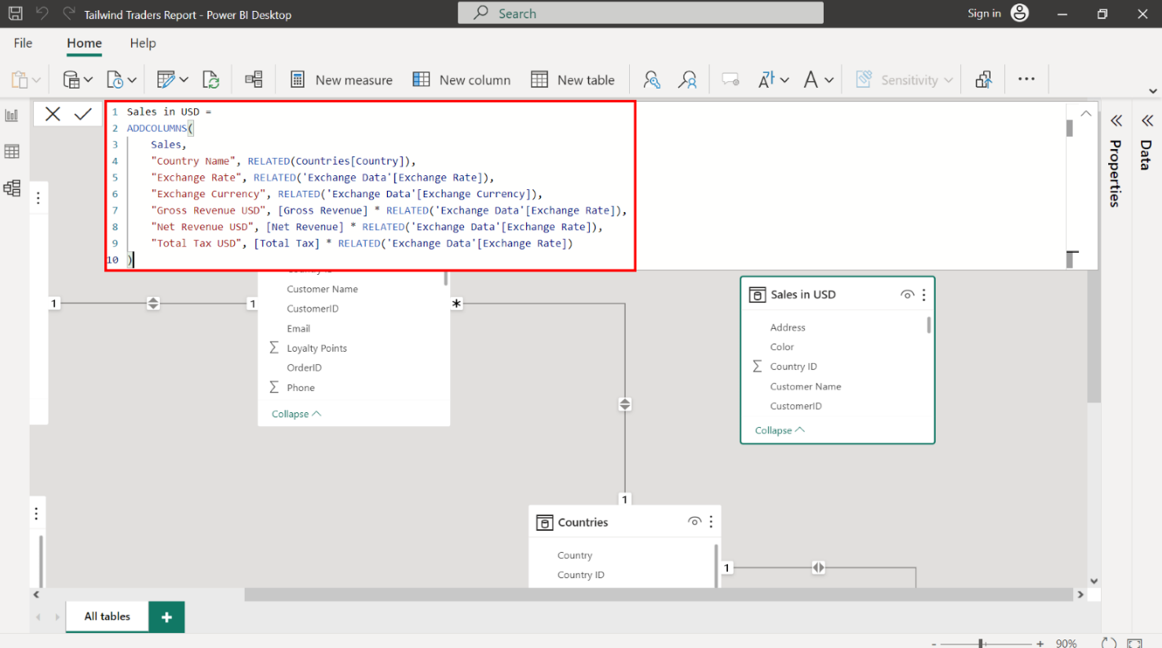The width and height of the screenshot is (1162, 648).
Task: Select the Model view icon in sidebar
Action: pyautogui.click(x=12, y=188)
